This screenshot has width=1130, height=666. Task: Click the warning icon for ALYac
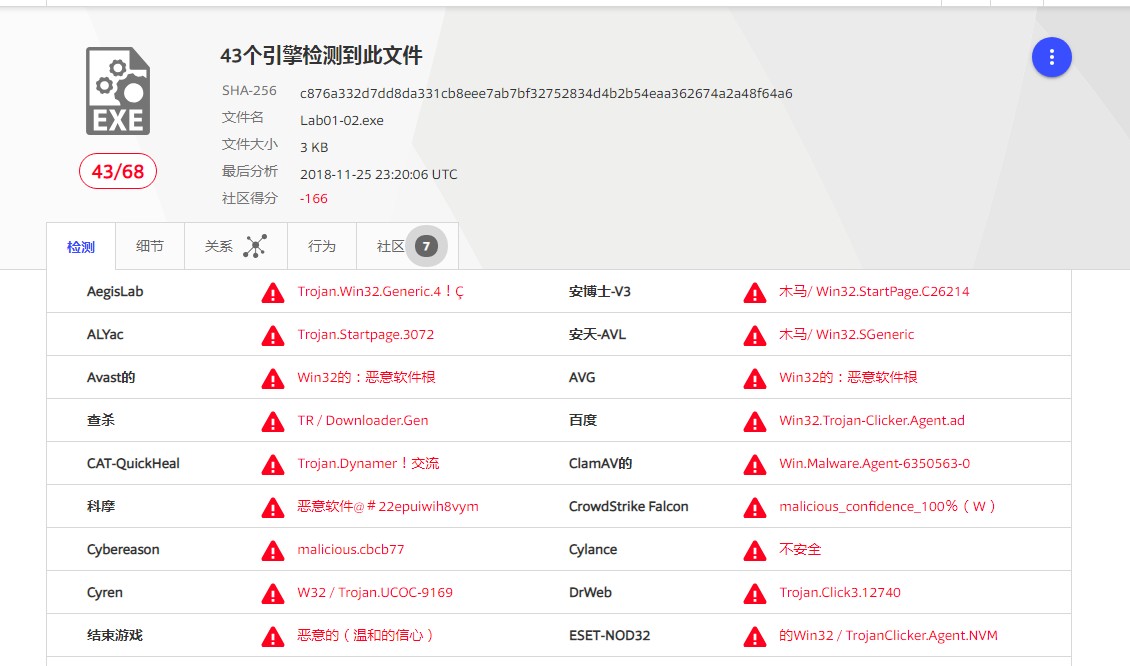272,336
